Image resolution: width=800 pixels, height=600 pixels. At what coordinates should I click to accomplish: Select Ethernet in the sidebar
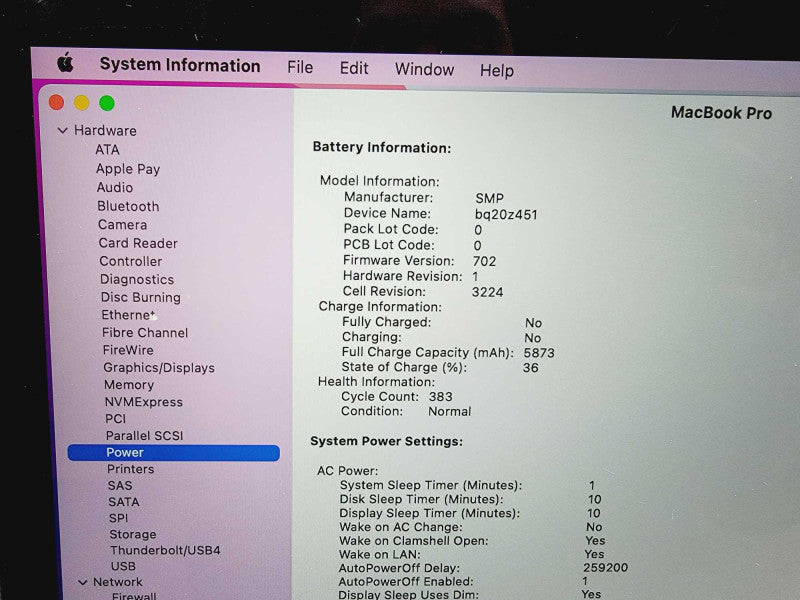click(x=128, y=315)
